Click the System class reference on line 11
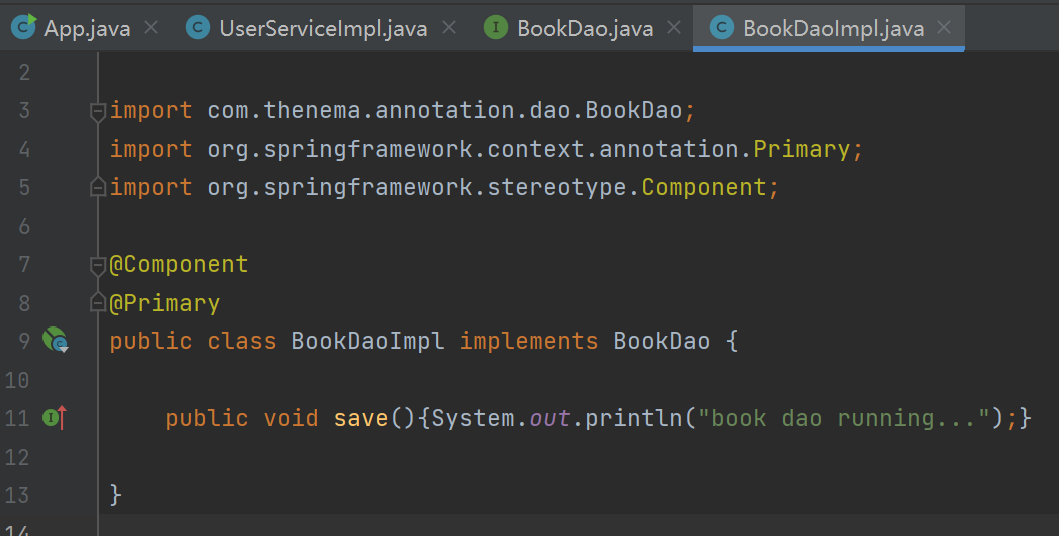This screenshot has width=1059, height=536. (x=474, y=419)
